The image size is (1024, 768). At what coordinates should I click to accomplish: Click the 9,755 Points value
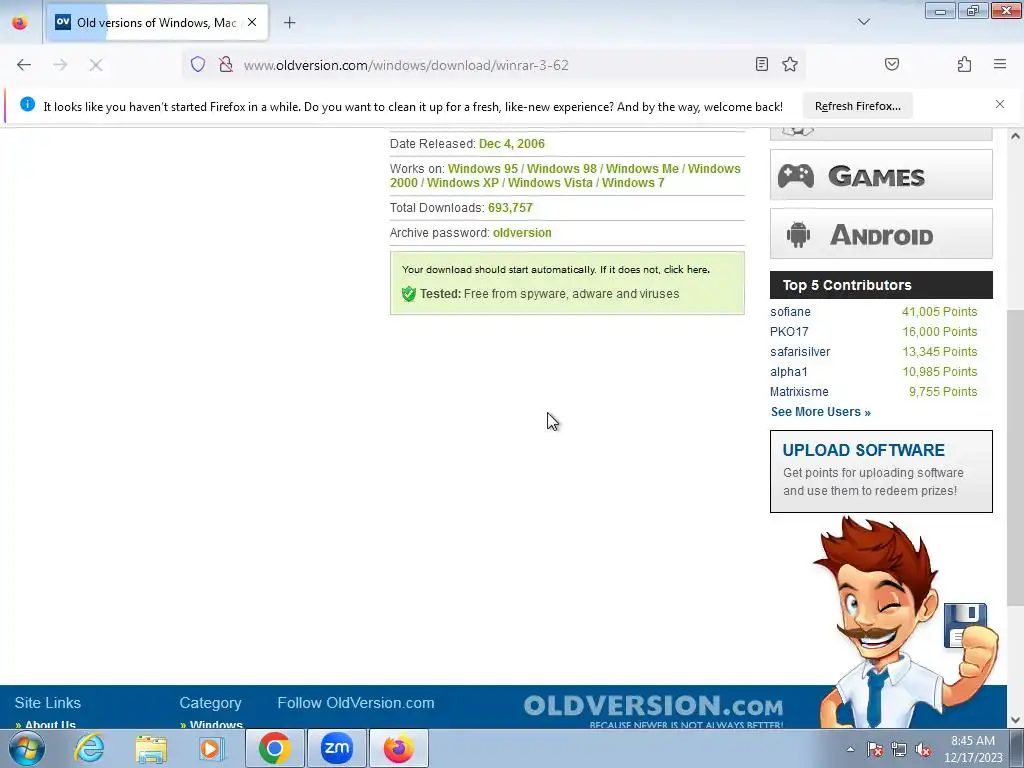tap(943, 392)
